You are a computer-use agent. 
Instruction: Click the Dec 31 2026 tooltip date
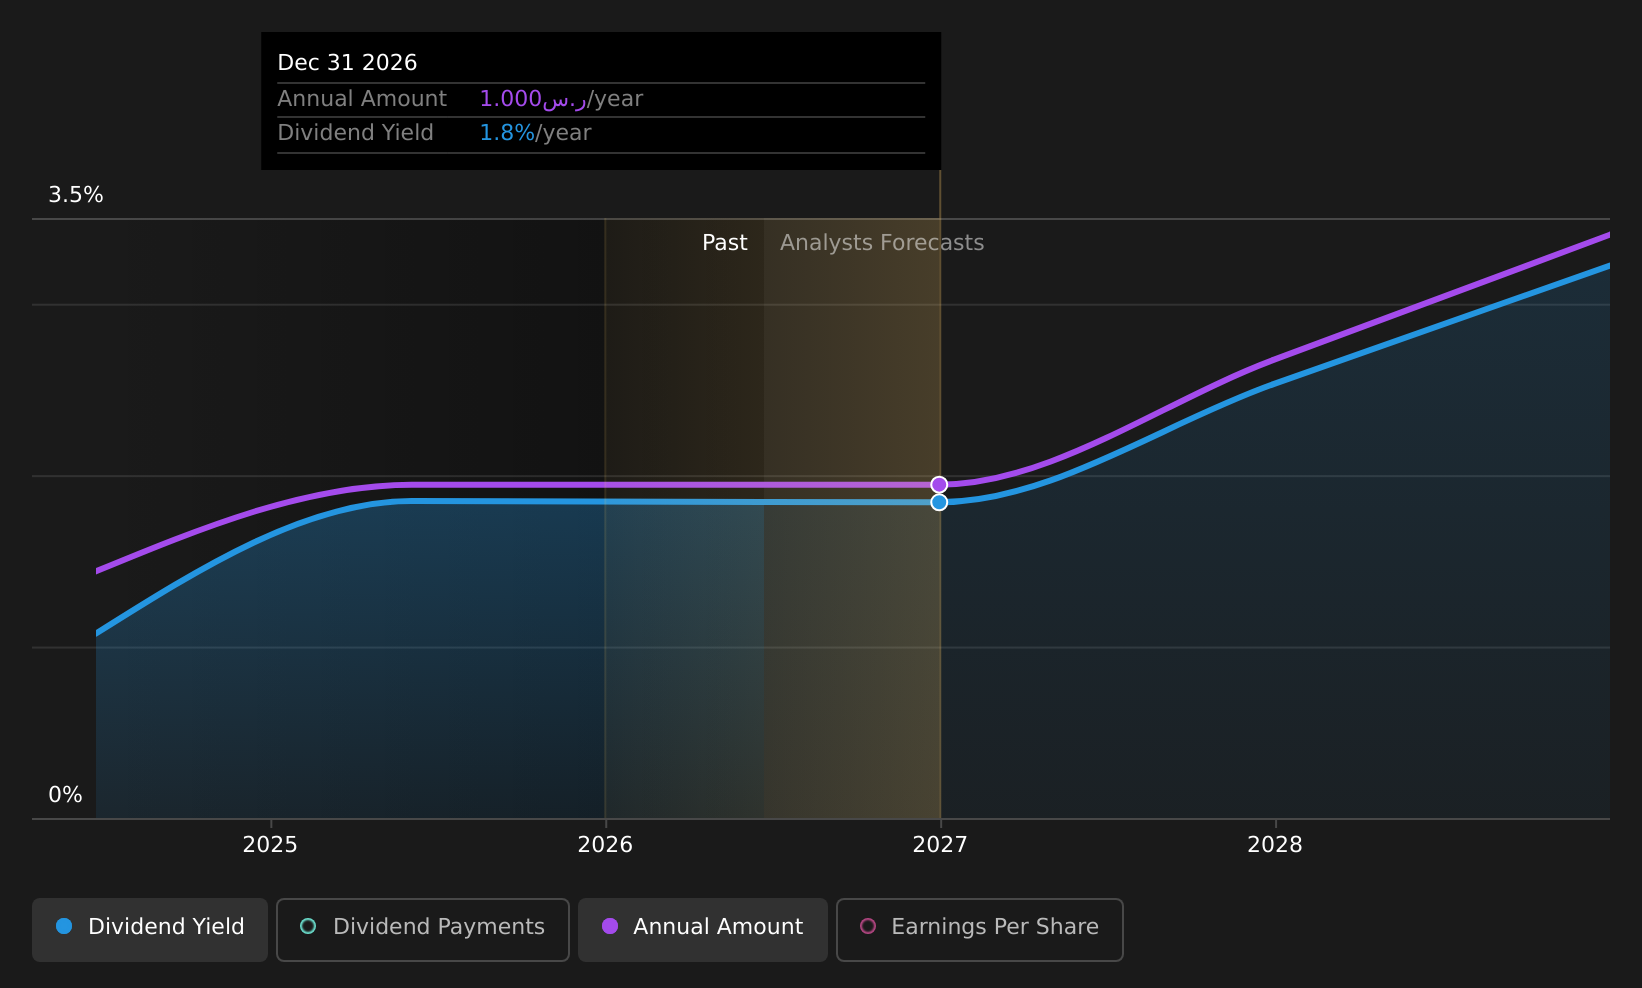click(347, 63)
